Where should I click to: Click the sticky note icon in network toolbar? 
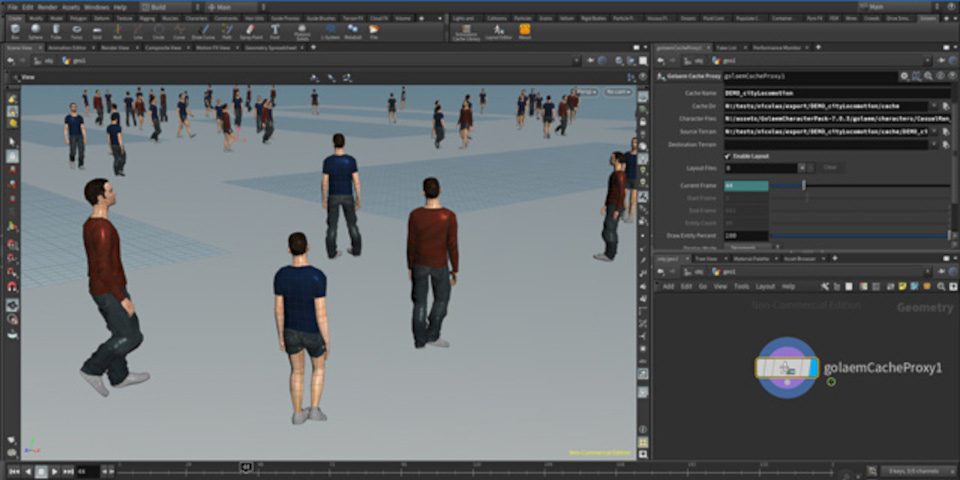pos(902,287)
